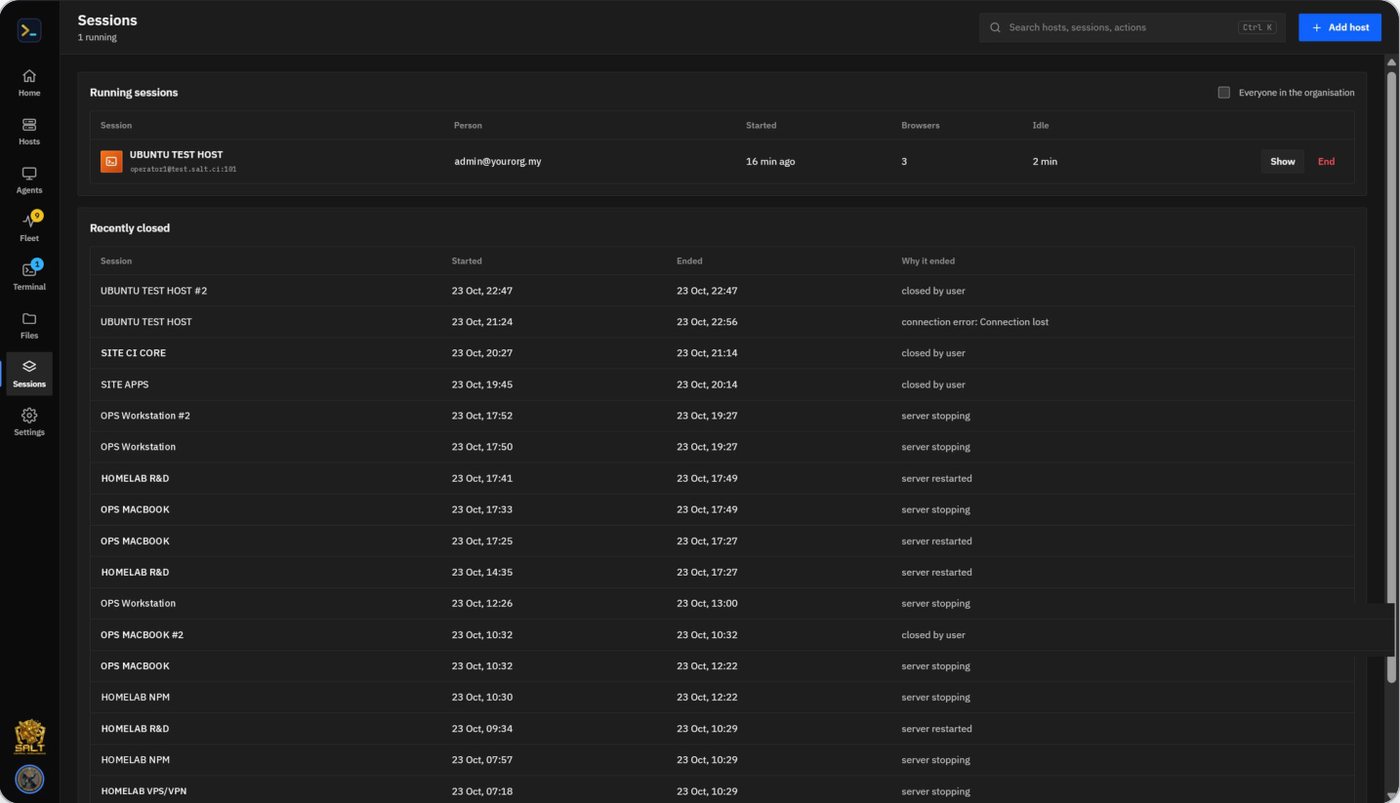Click the Why it ended column header
Viewport: 1400px width, 803px height.
pyautogui.click(x=928, y=261)
